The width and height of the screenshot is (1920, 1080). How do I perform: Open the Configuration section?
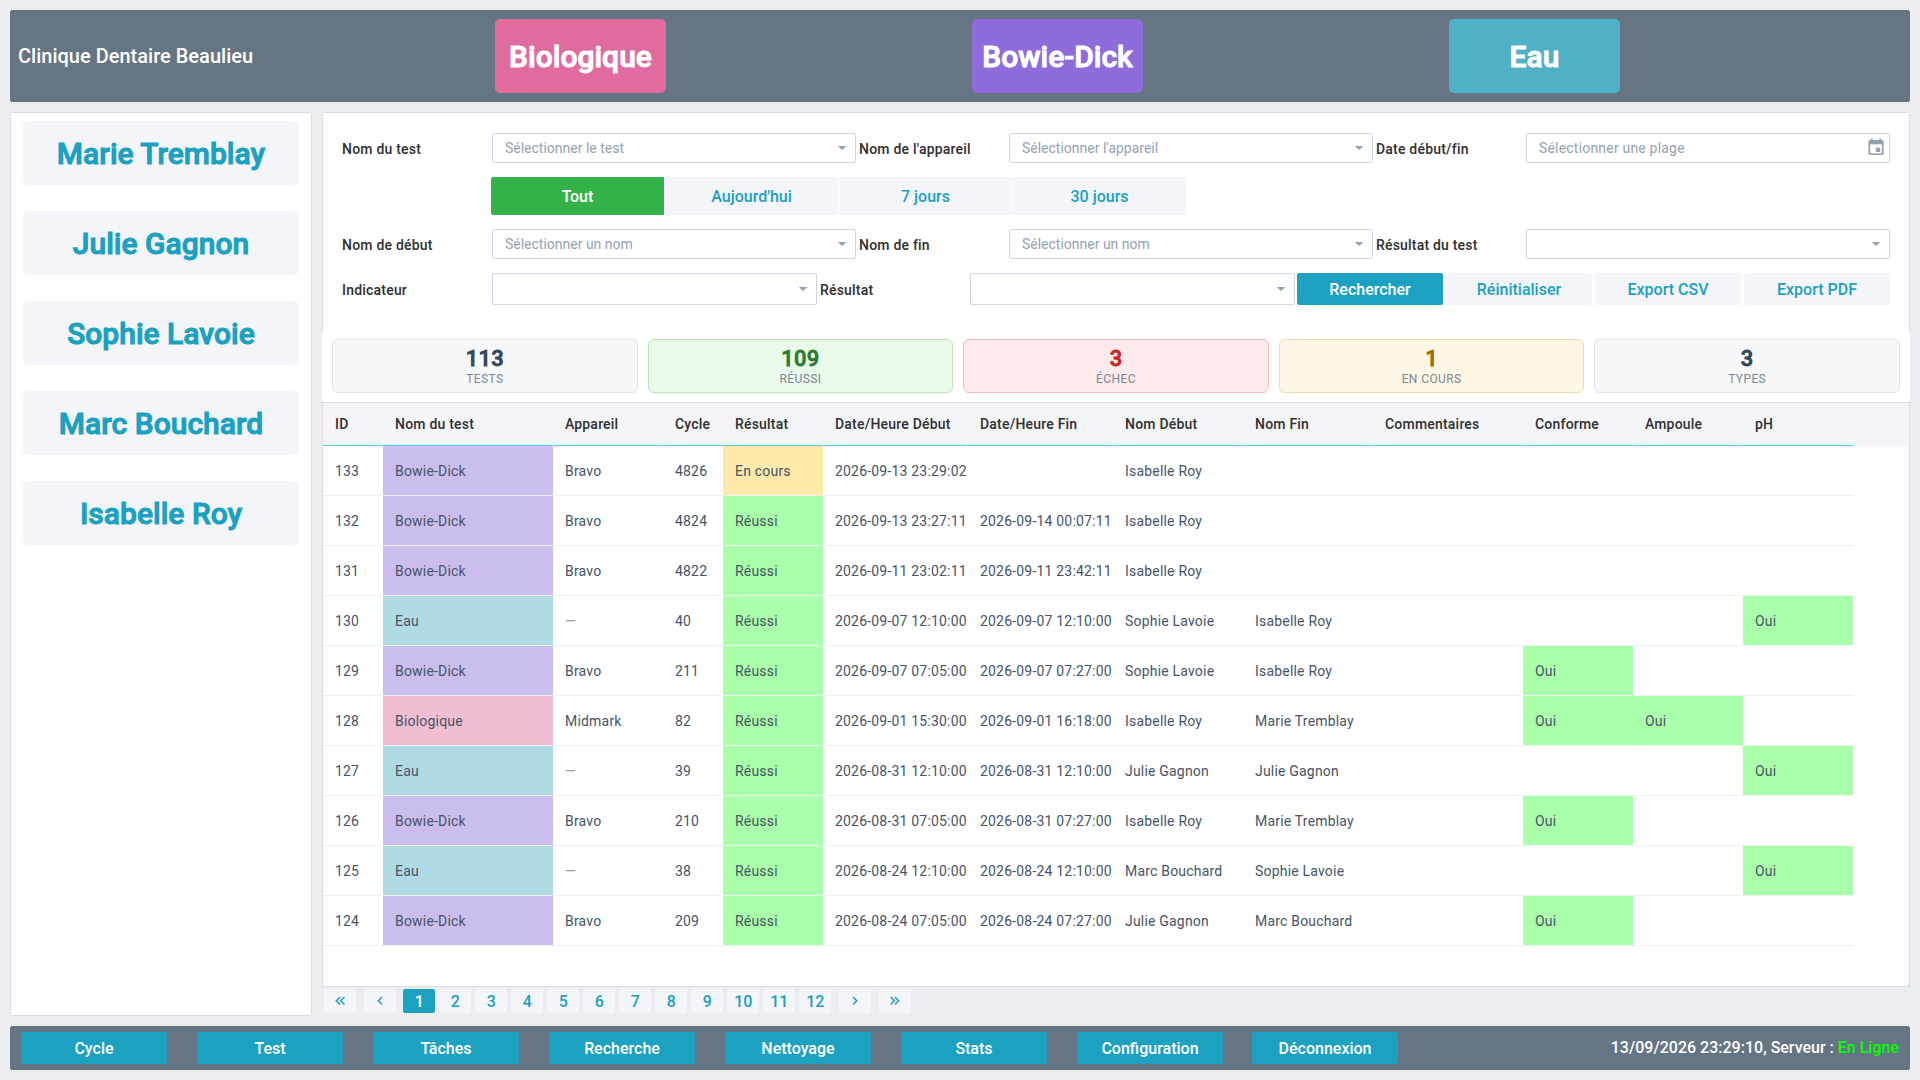coord(1150,1048)
